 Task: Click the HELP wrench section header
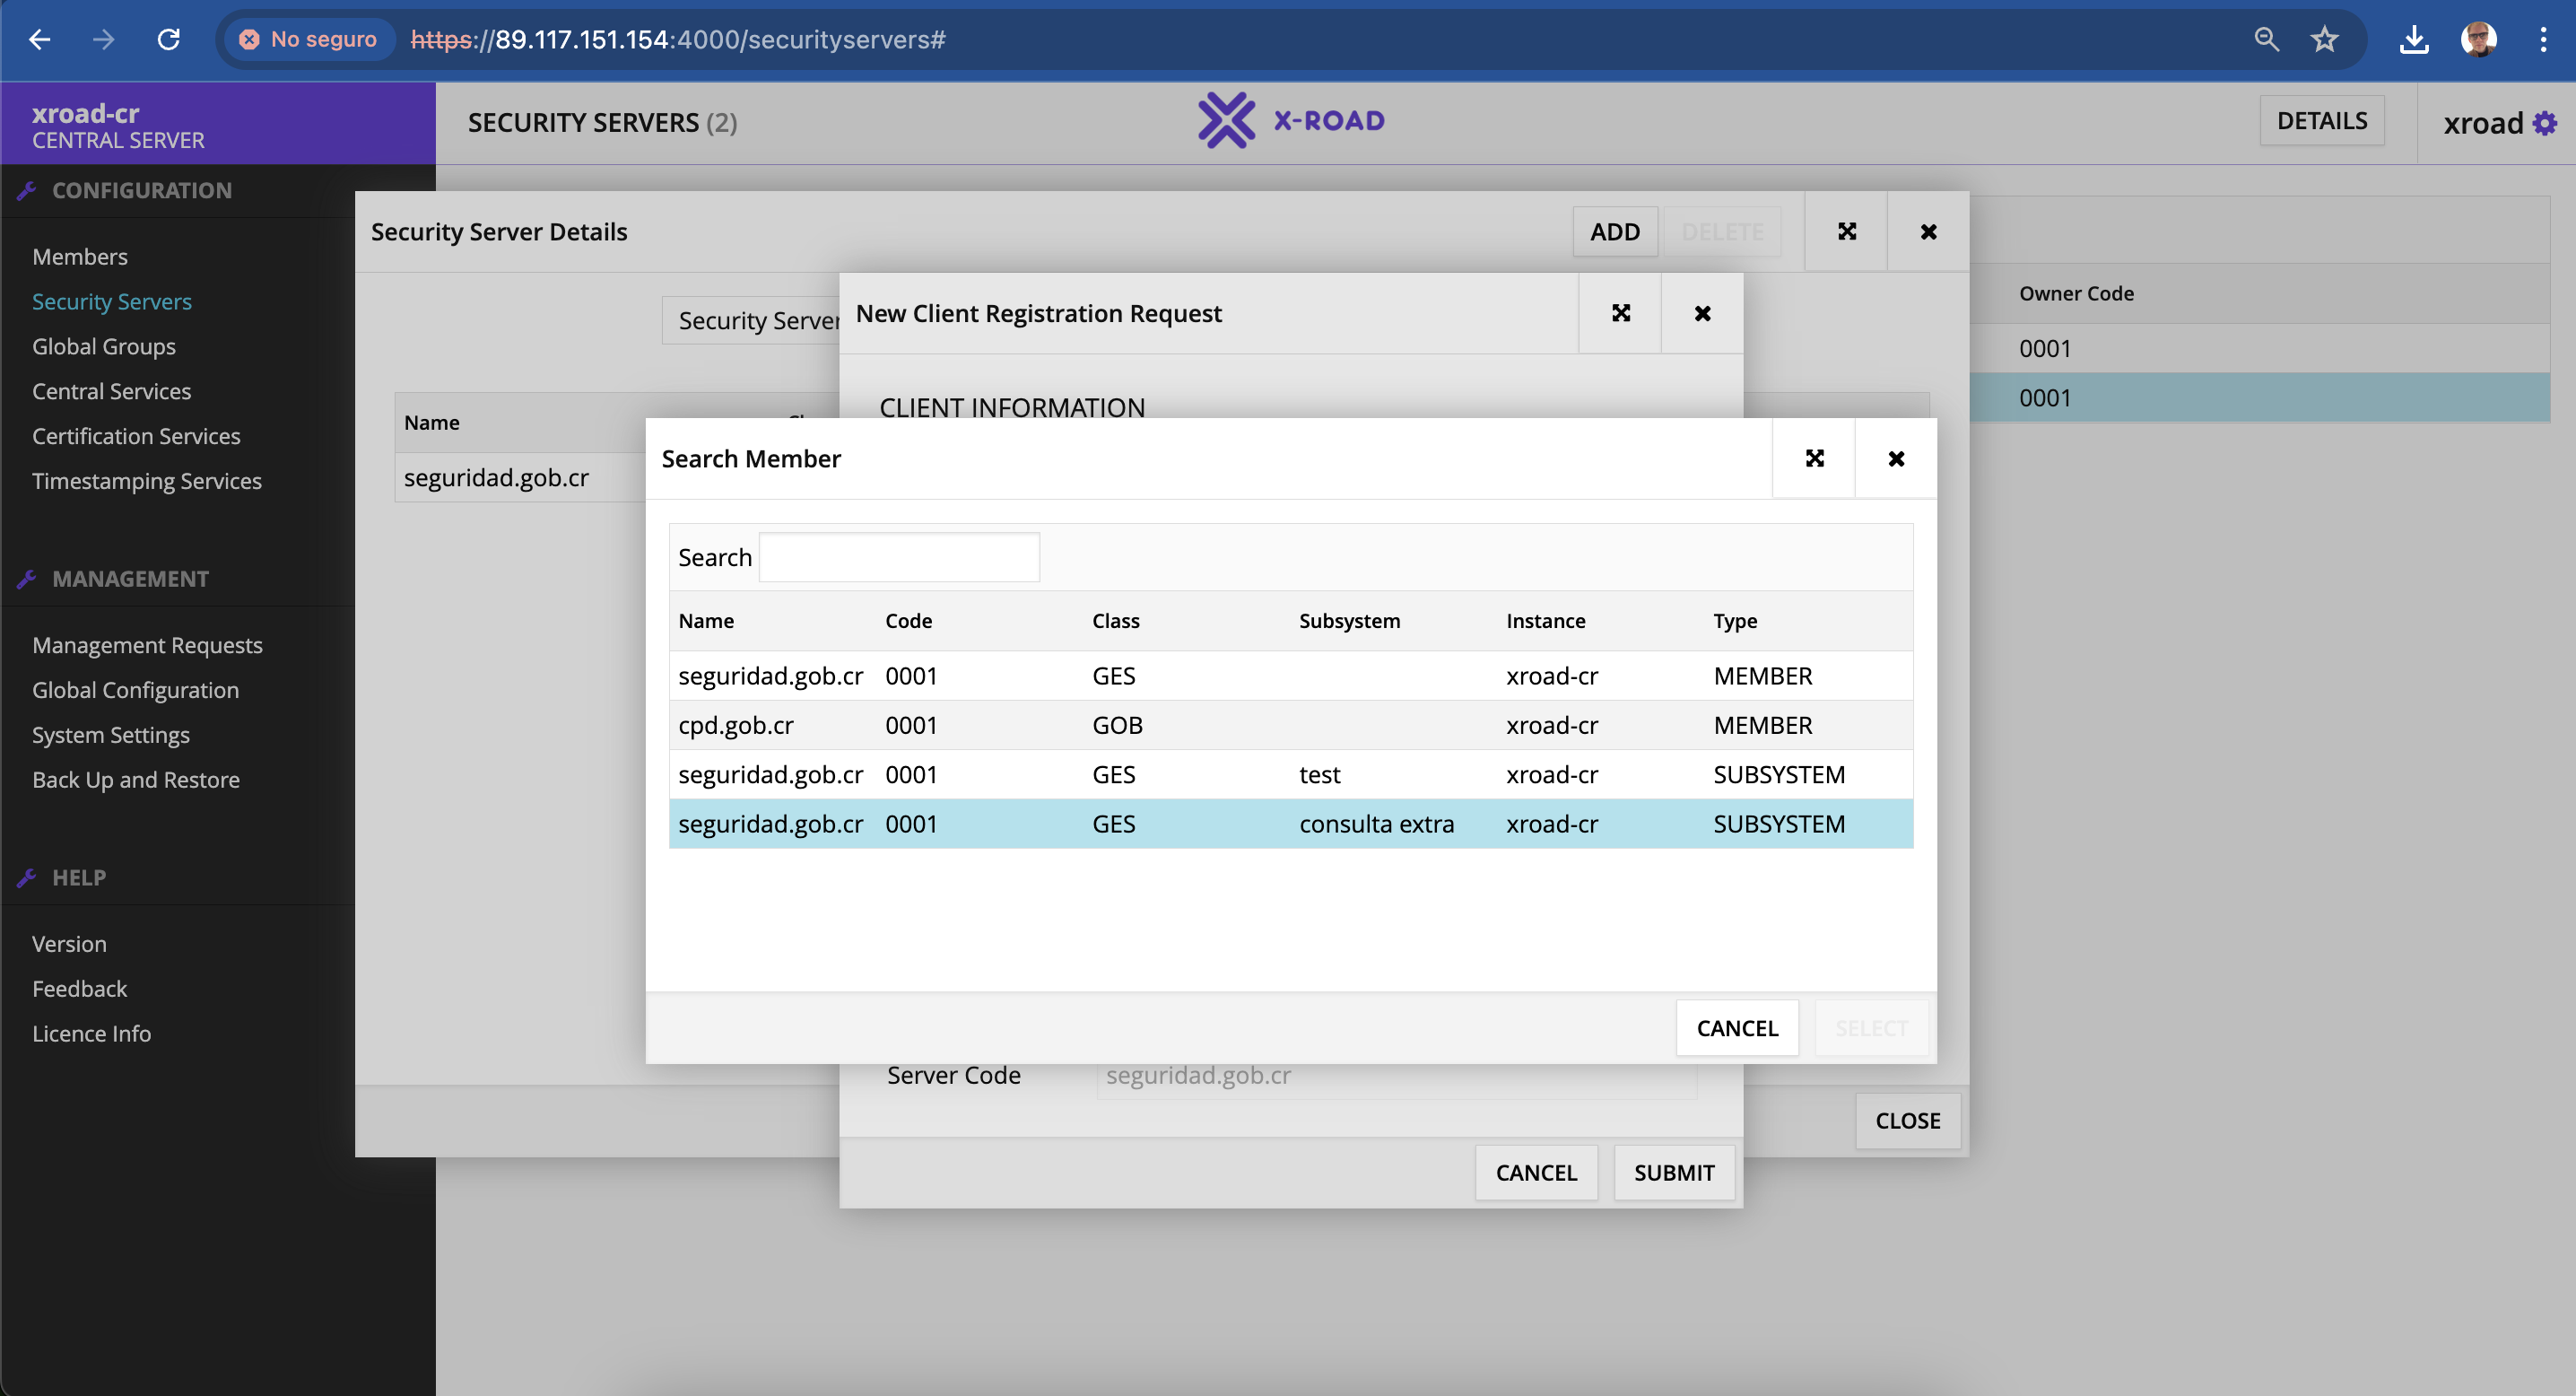click(x=78, y=877)
